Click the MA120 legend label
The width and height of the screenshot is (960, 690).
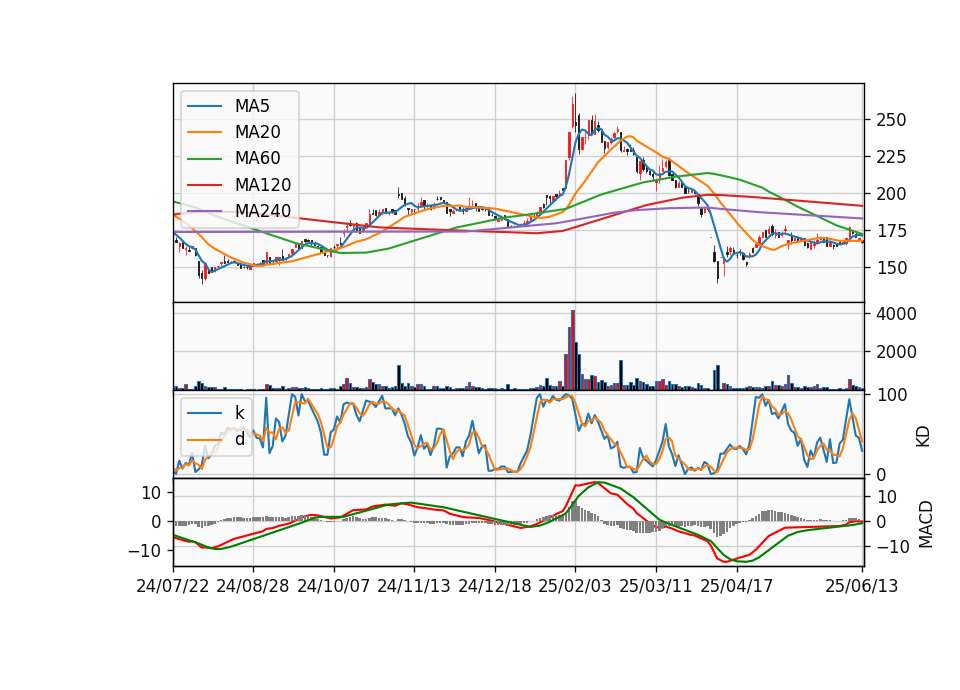tap(263, 185)
